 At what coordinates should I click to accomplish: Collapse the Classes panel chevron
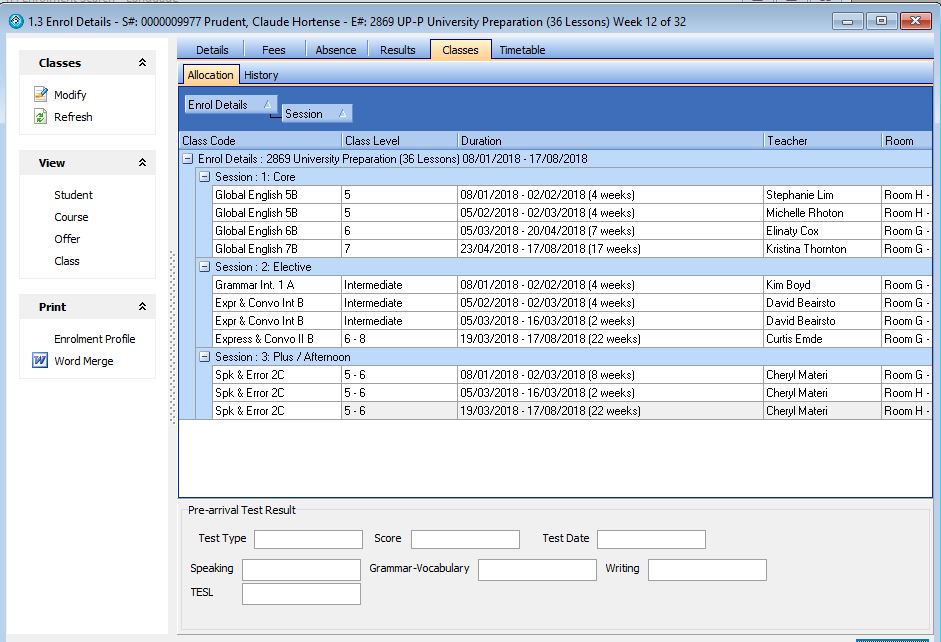(x=142, y=63)
